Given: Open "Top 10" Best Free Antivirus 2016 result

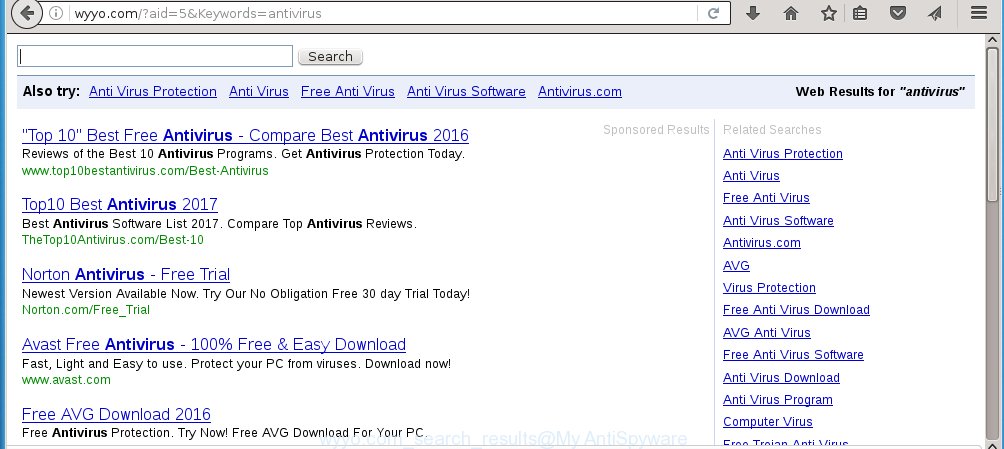Looking at the screenshot, I should click(x=245, y=135).
